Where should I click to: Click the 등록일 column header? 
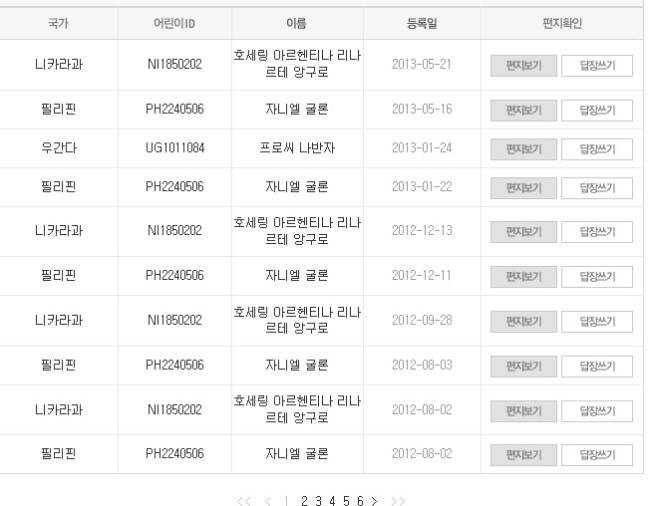pos(423,22)
